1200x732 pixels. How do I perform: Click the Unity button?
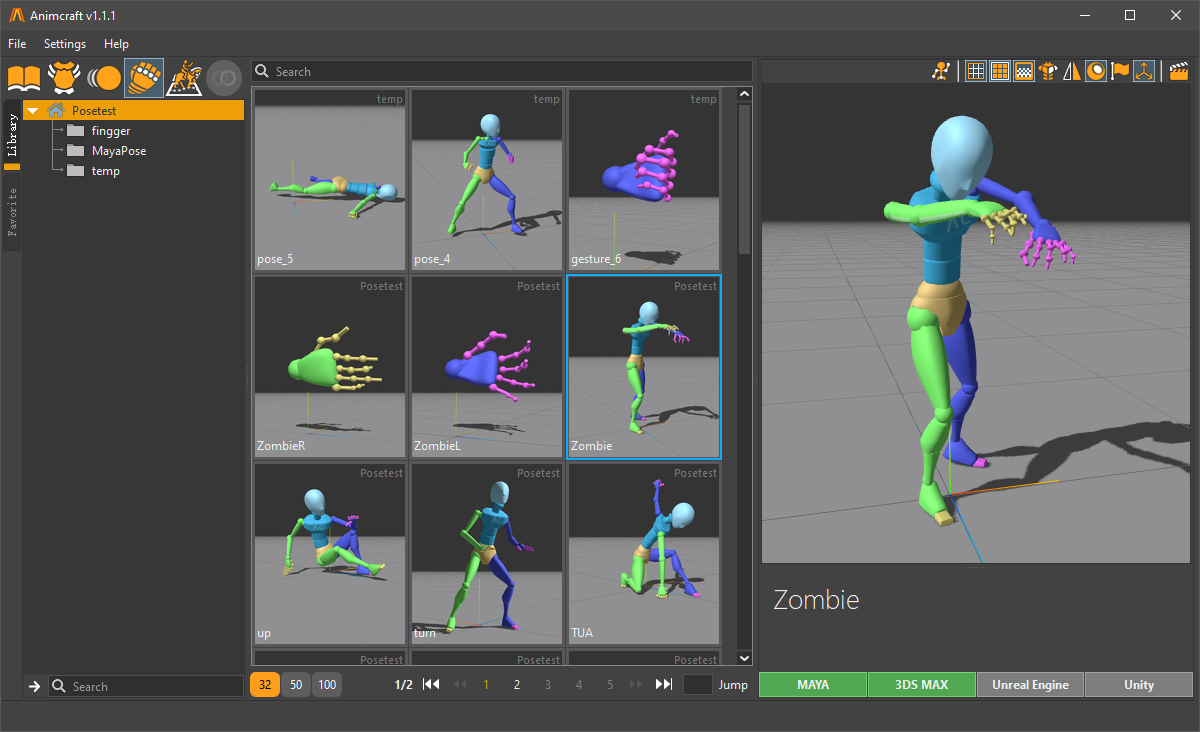[1139, 685]
